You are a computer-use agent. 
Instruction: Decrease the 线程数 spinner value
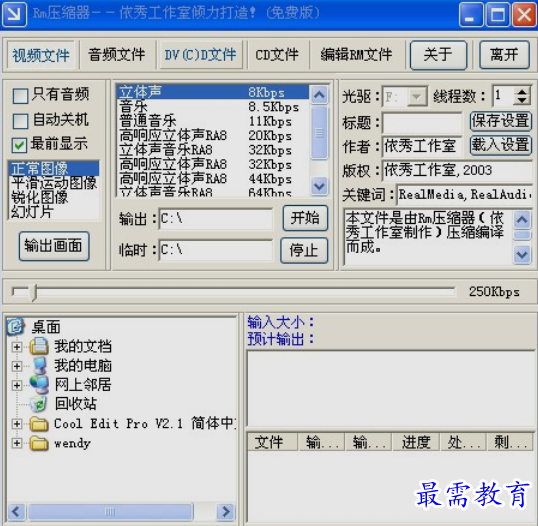[x=522, y=101]
